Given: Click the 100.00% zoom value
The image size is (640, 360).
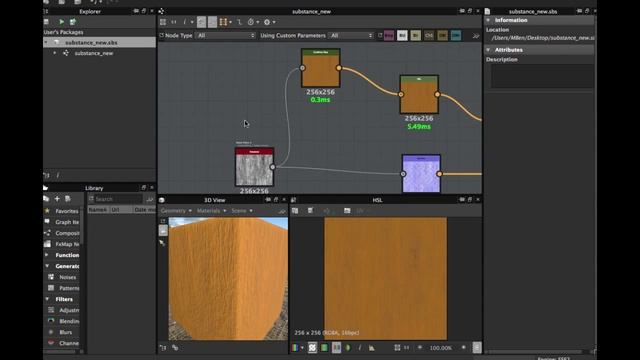Looking at the screenshot, I should point(440,348).
